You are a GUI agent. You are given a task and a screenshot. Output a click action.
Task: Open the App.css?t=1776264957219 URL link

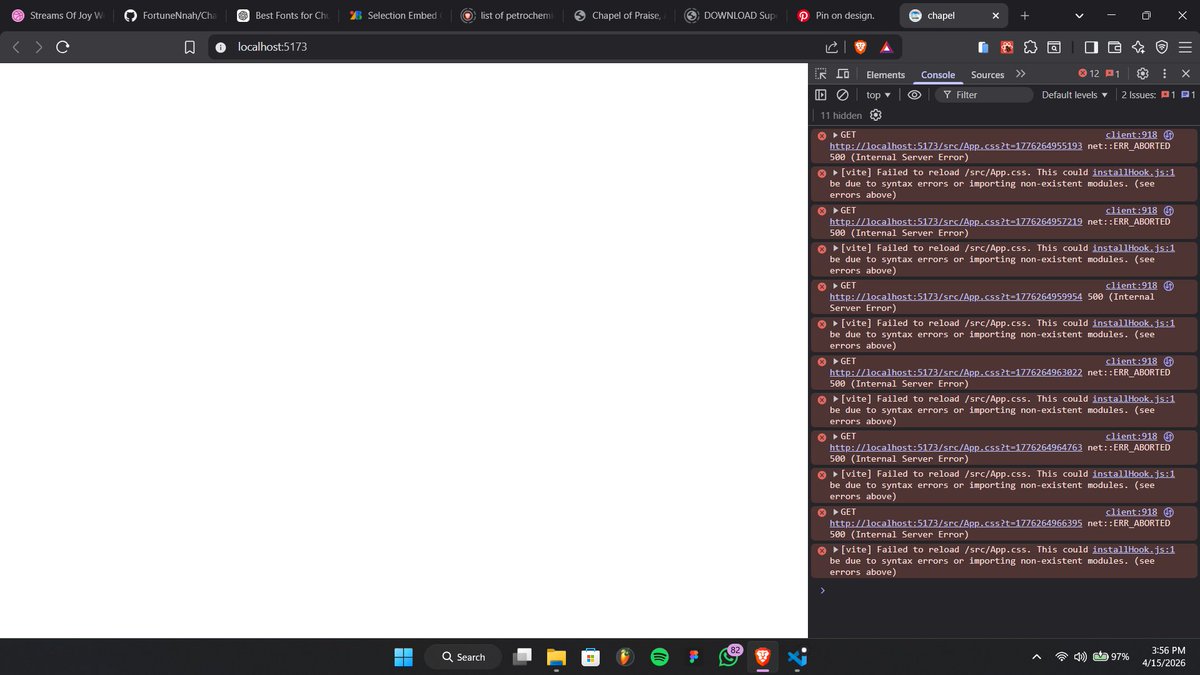[x=956, y=221]
